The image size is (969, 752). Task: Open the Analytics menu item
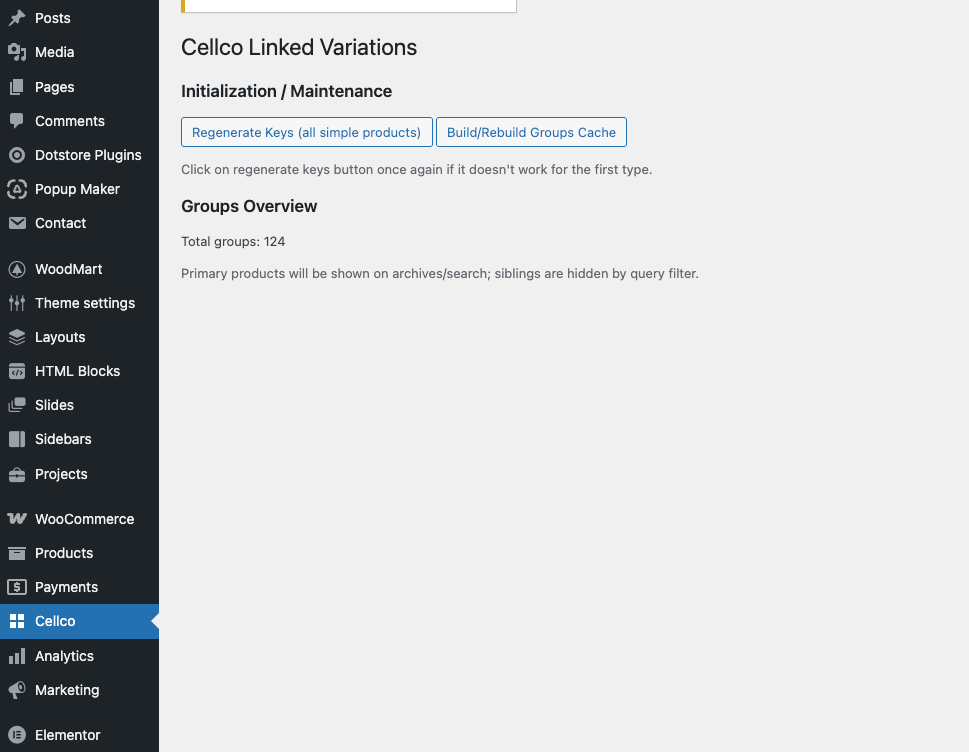coord(80,656)
